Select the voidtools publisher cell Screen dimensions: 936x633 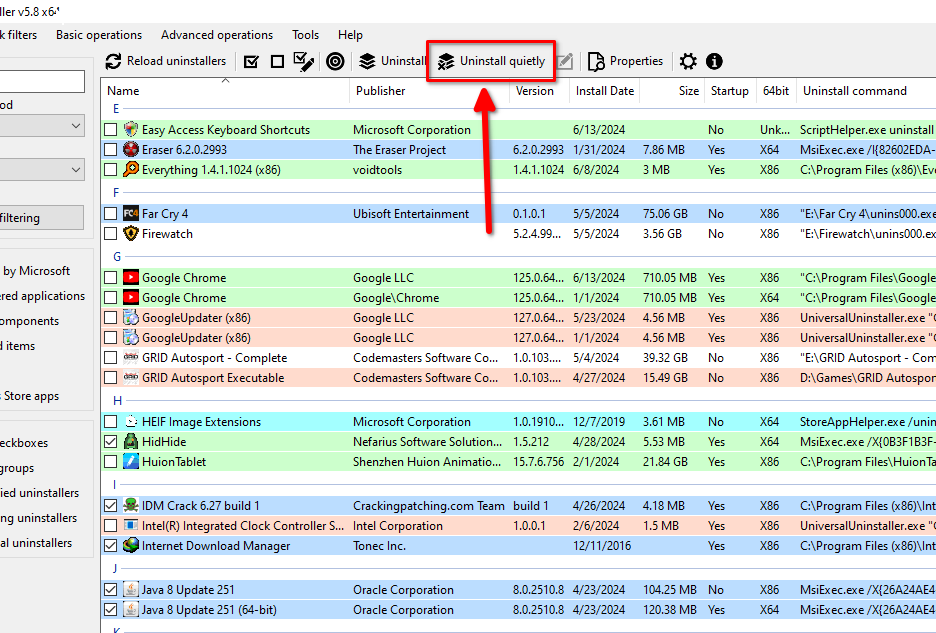[x=377, y=170]
